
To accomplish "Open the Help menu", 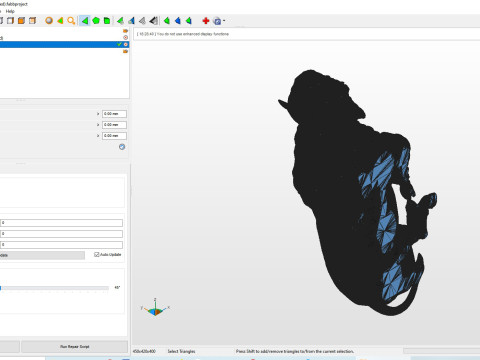I will pos(10,11).
